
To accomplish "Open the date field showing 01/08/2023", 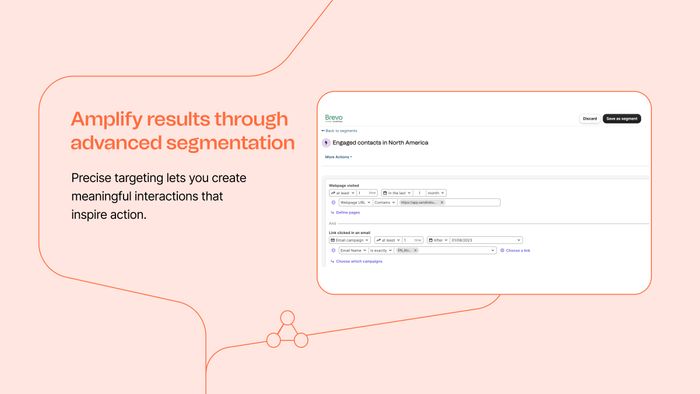I will pos(486,240).
